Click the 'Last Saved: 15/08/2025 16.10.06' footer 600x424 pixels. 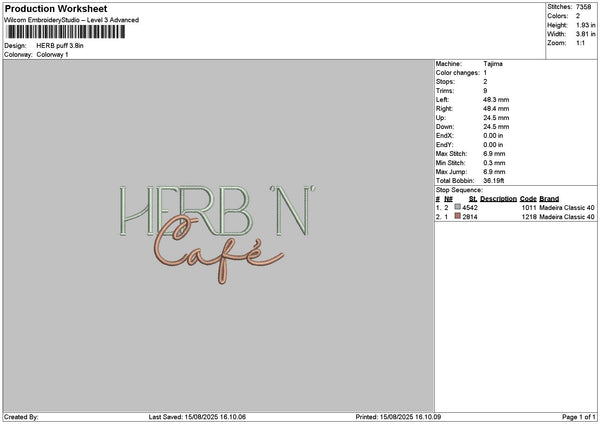197,417
